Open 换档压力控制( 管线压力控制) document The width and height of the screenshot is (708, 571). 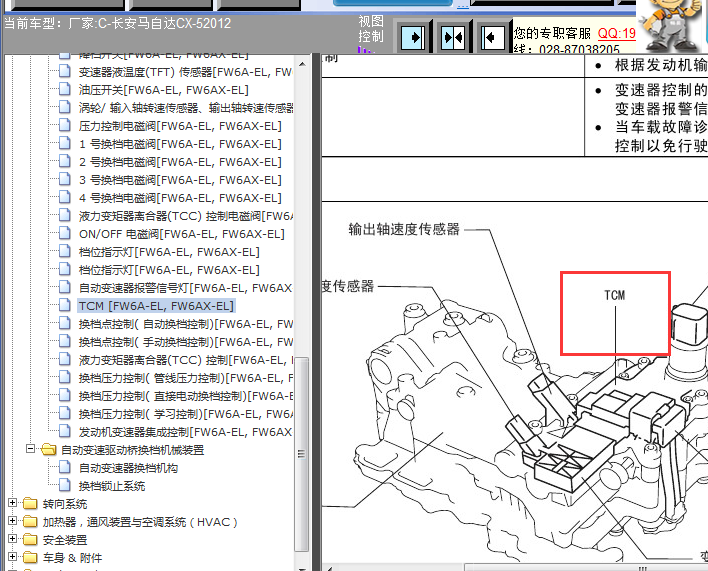[186, 378]
